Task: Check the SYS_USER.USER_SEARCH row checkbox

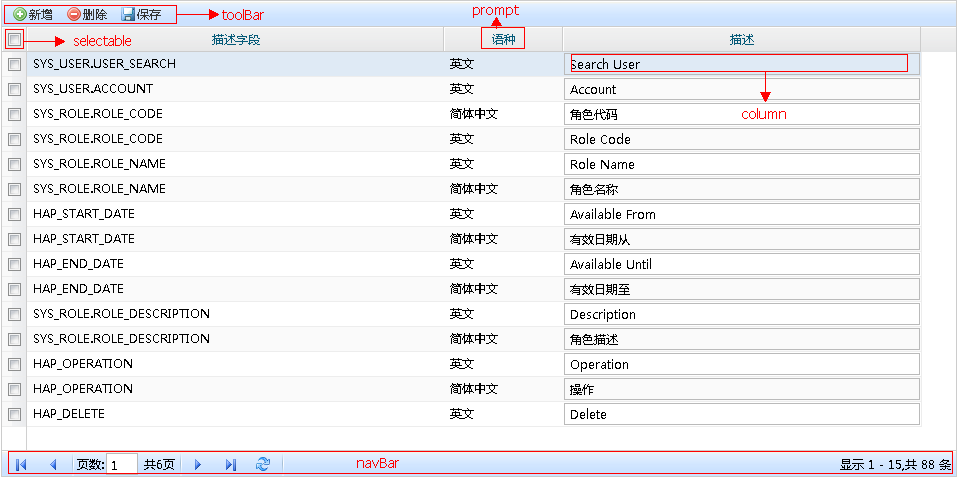Action: click(x=14, y=64)
